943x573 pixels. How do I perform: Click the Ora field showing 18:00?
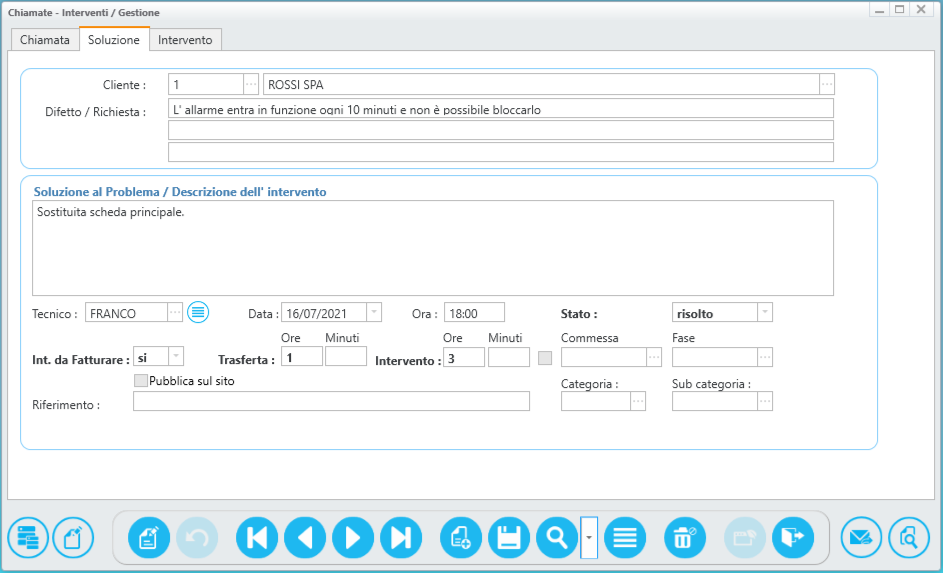click(x=474, y=312)
